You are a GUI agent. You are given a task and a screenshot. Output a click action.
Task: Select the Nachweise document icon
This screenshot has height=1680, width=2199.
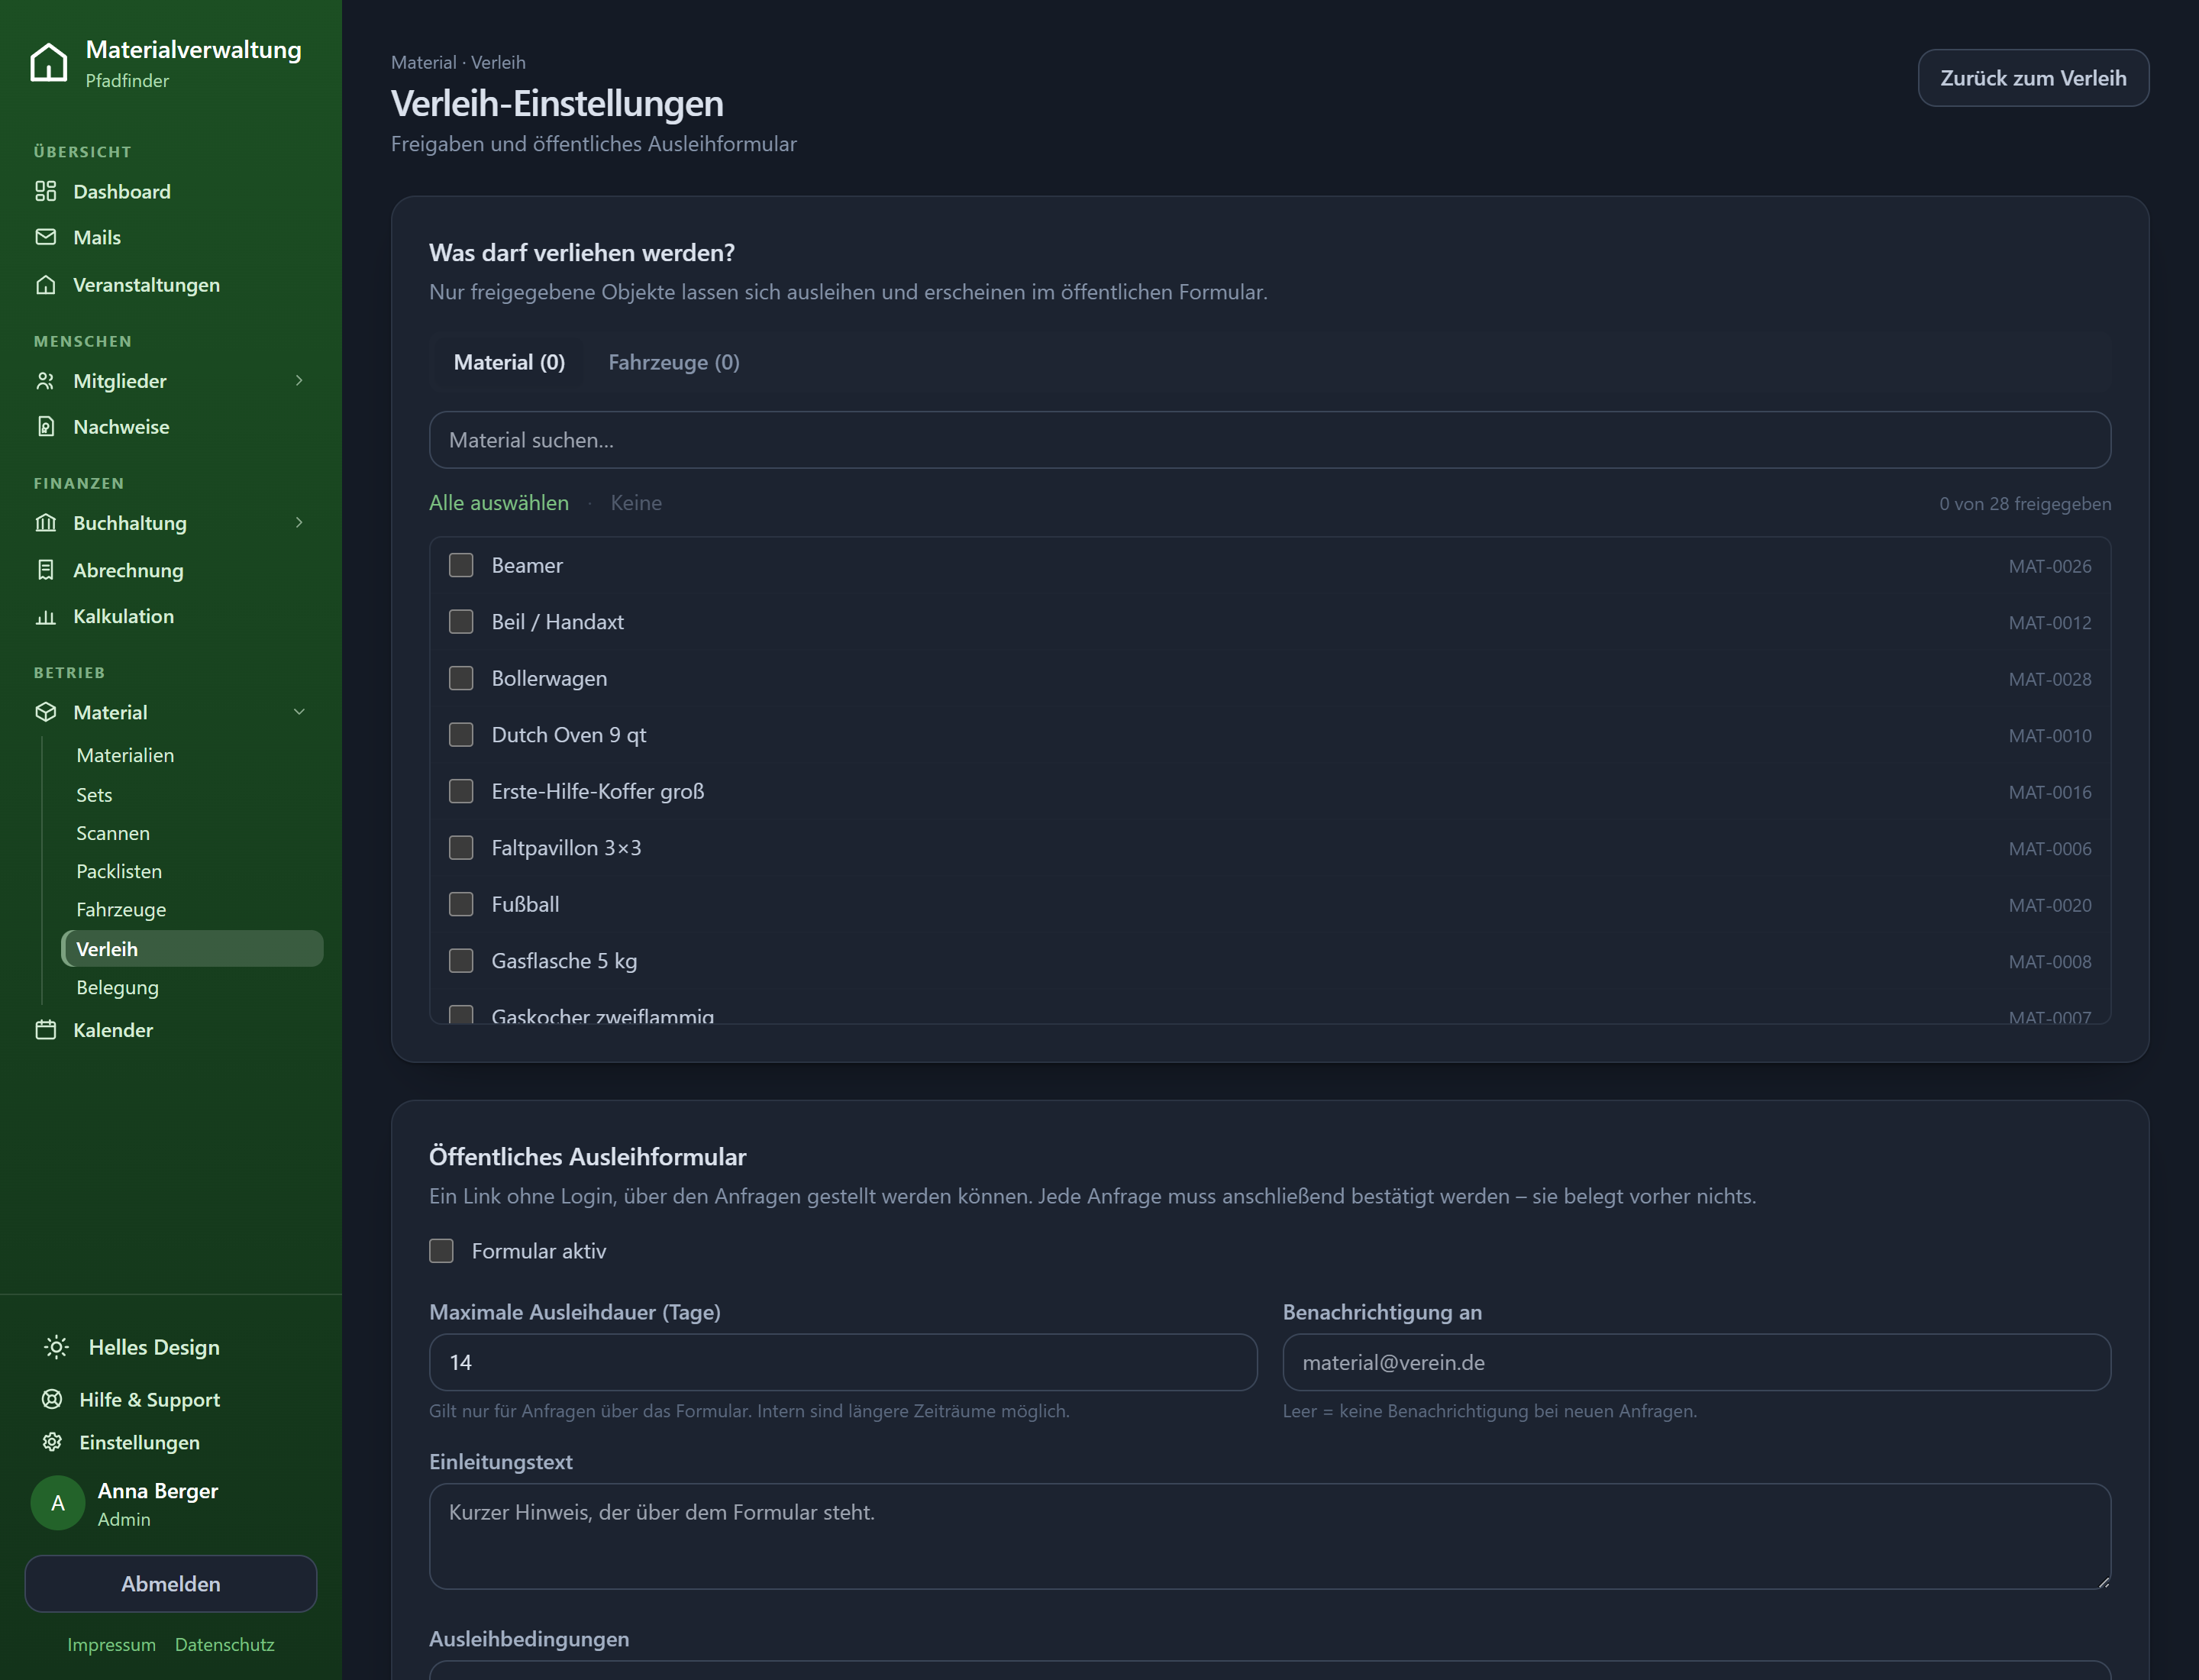pos(46,427)
